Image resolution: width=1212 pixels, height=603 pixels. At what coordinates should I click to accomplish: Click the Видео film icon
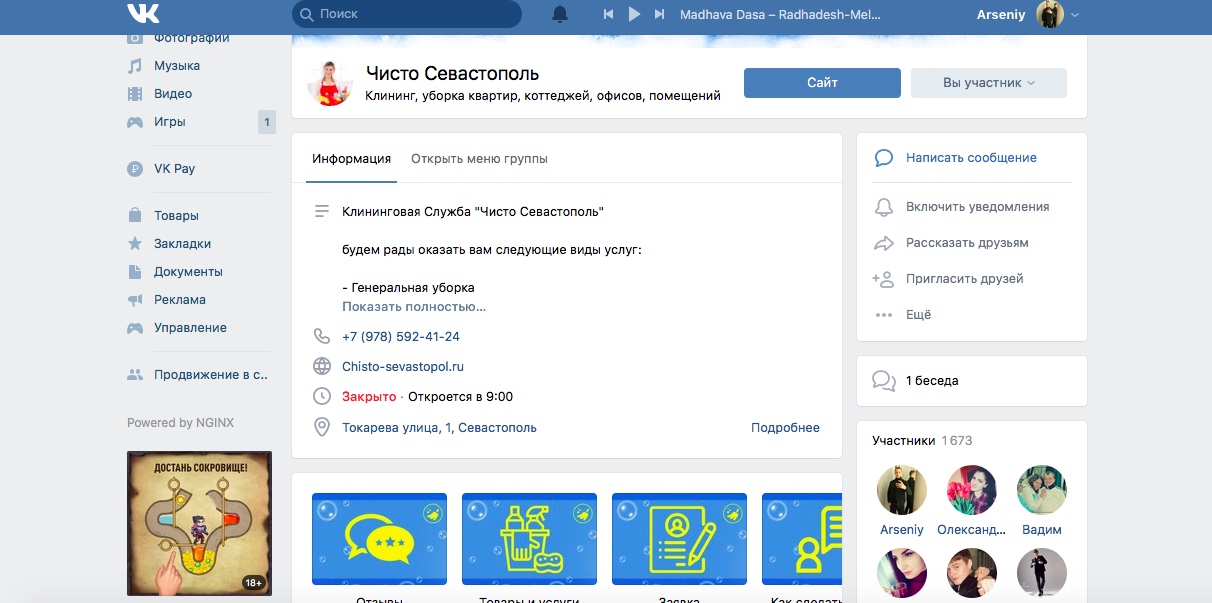click(x=135, y=94)
